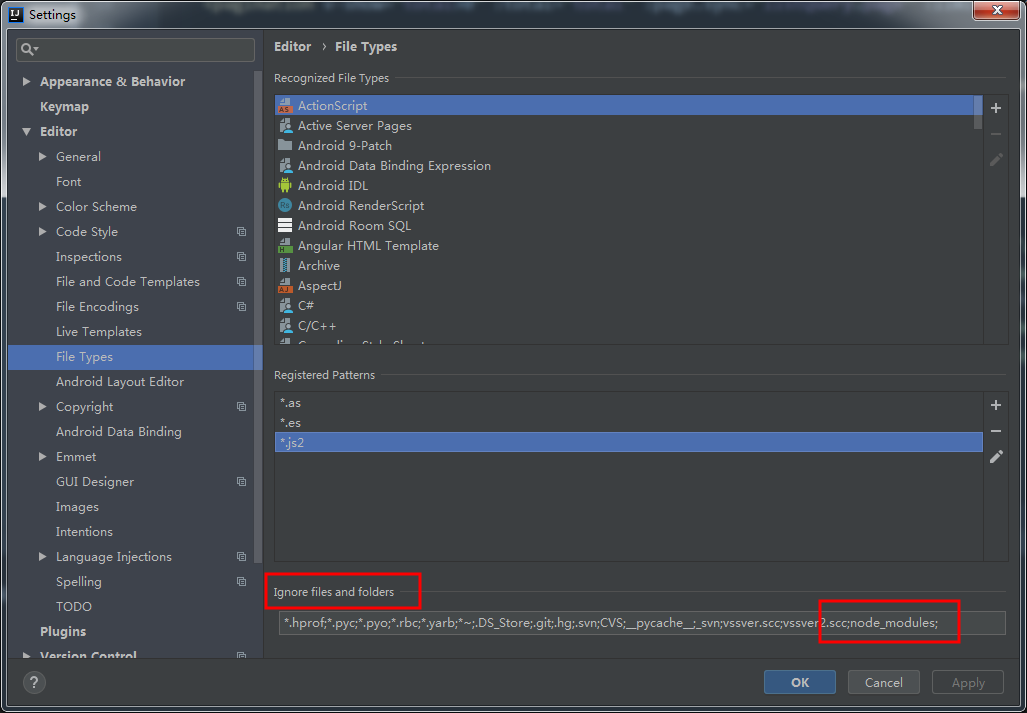
Task: Edit the selected file type via pencil icon
Action: 995,159
